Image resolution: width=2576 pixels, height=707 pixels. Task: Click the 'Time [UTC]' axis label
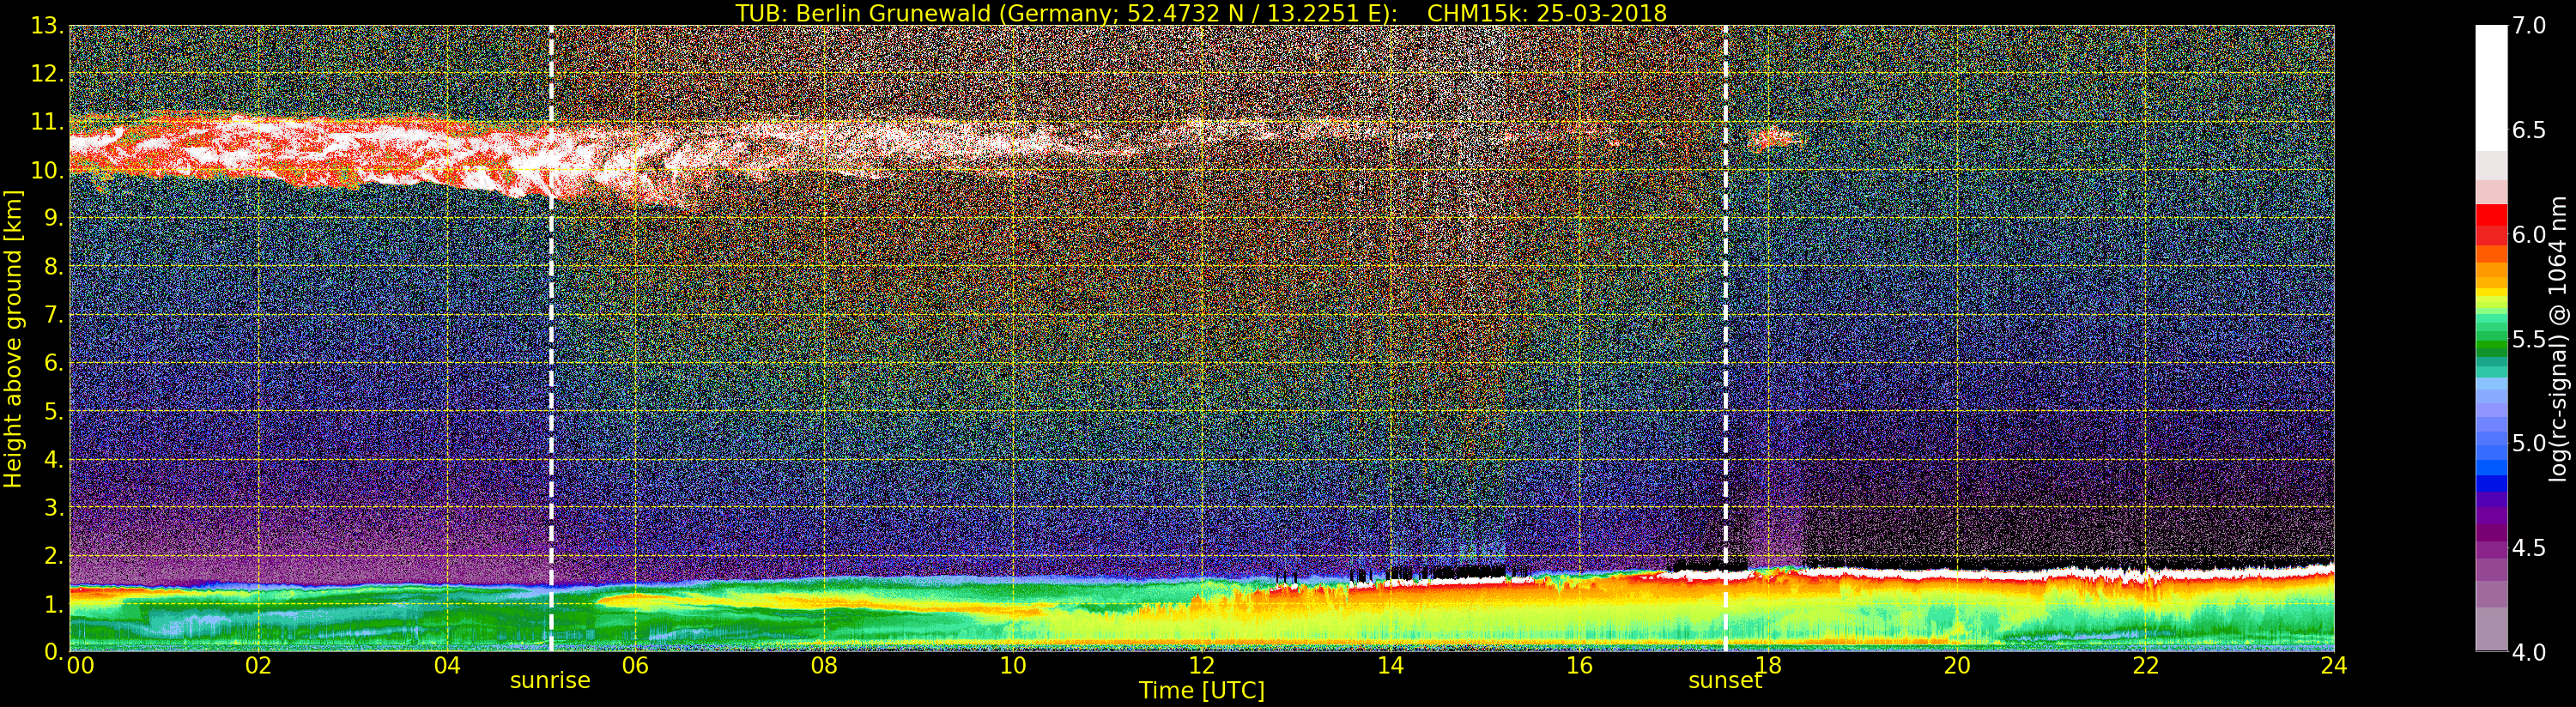coord(1202,690)
